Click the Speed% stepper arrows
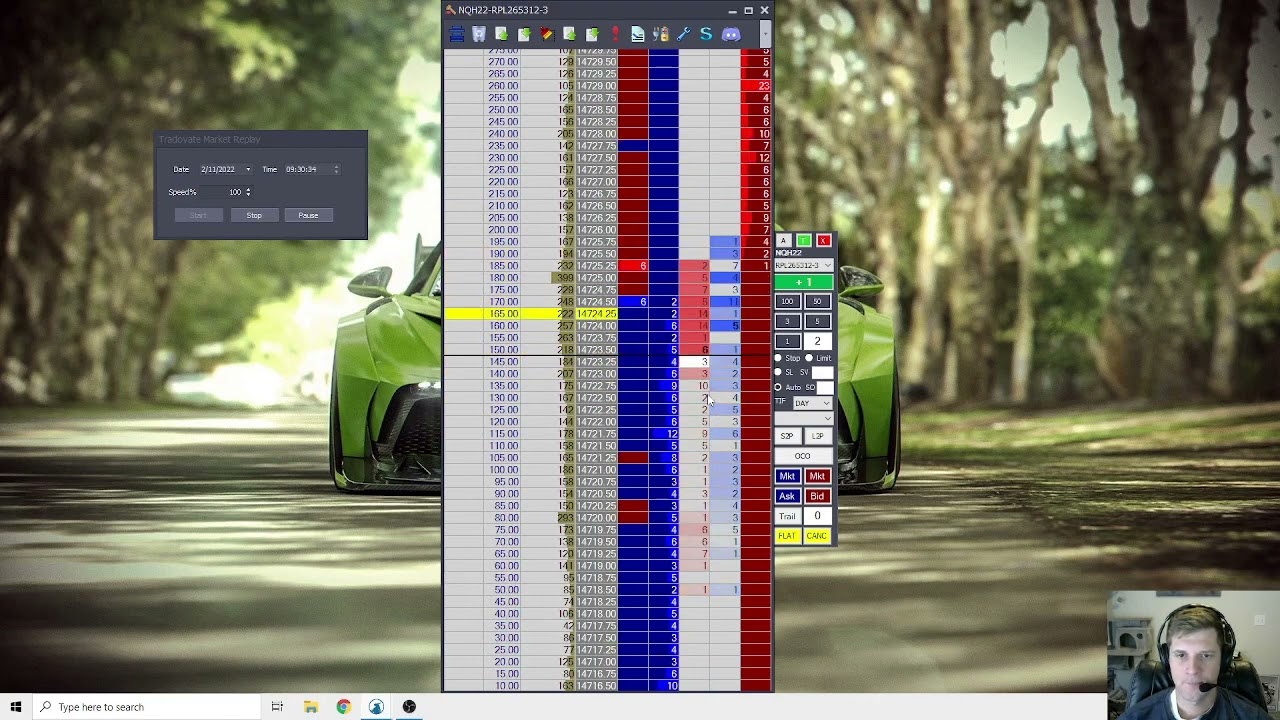Viewport: 1280px width, 720px height. pyautogui.click(x=248, y=192)
